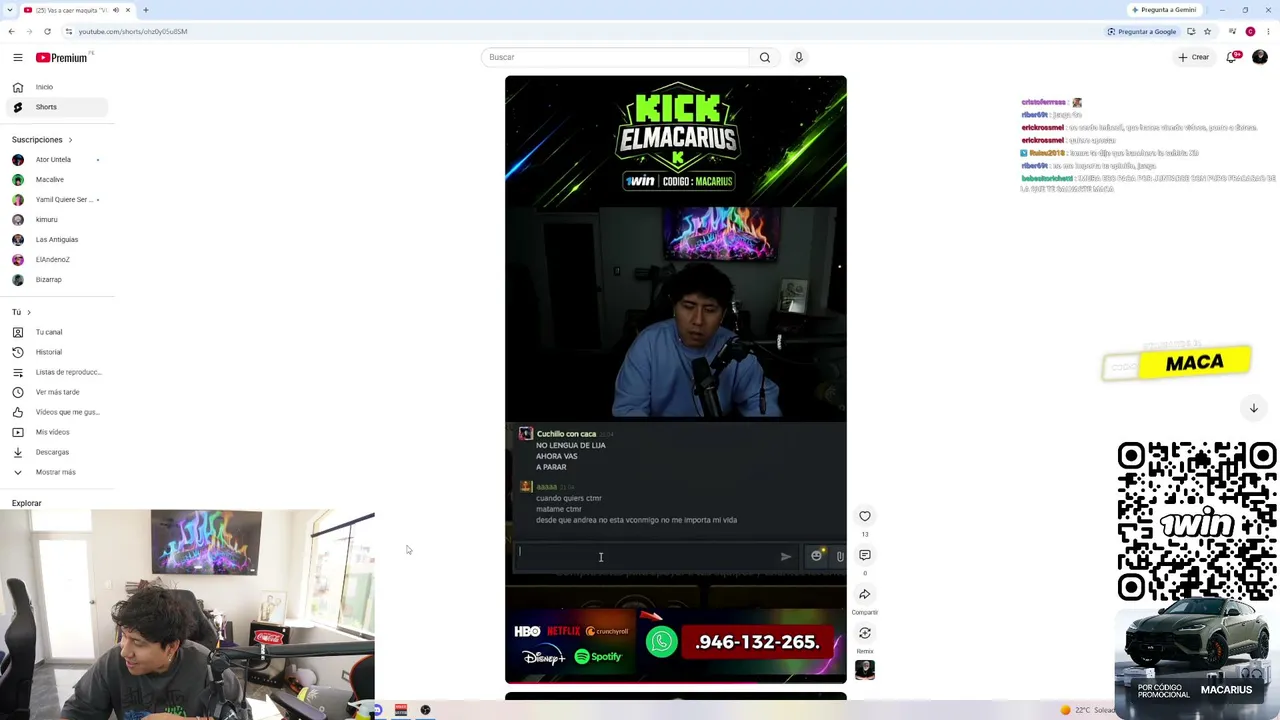Open Tu canal in the sidebar
This screenshot has height=720, width=1280.
coord(56,332)
